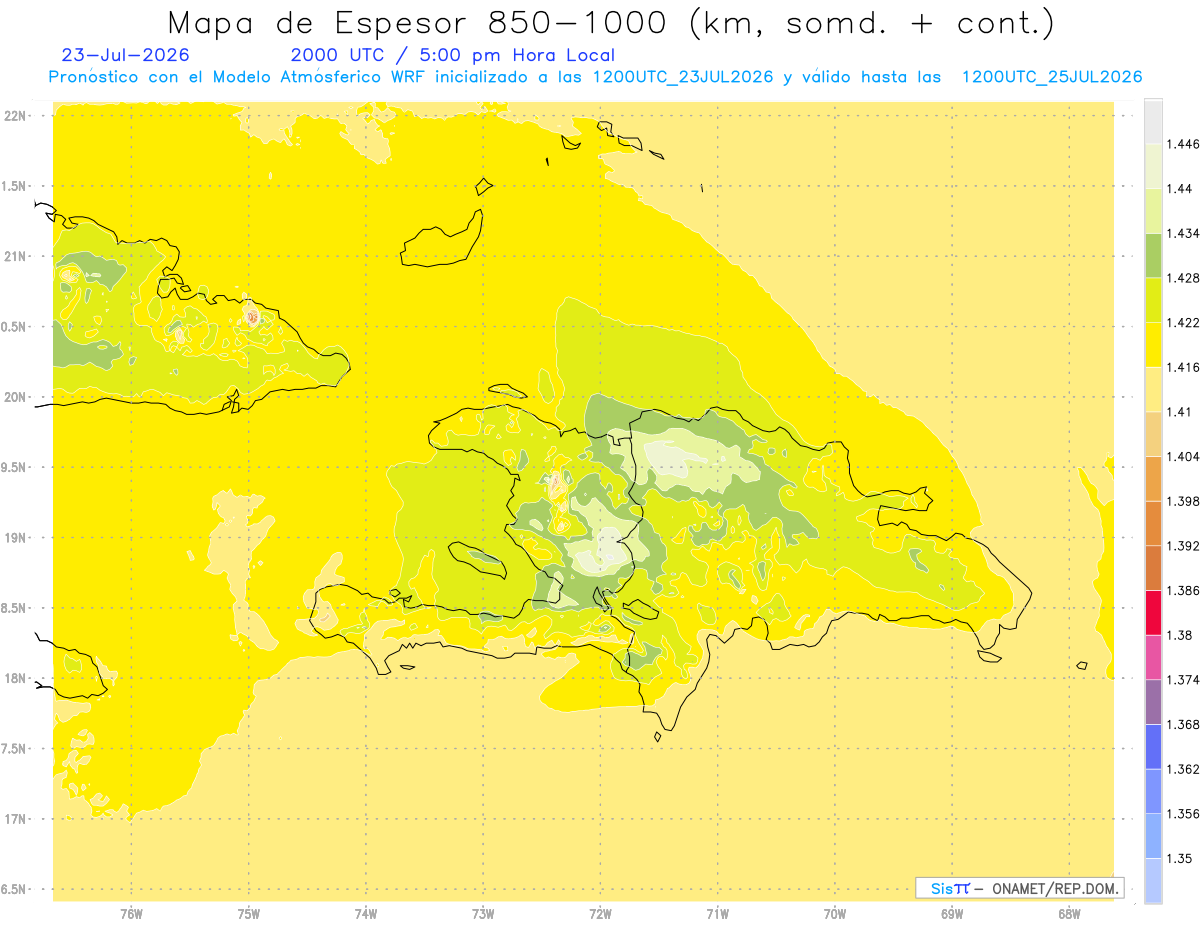This screenshot has height=927, width=1200.
Task: Click latitude axis label "21N"
Action: [16, 257]
